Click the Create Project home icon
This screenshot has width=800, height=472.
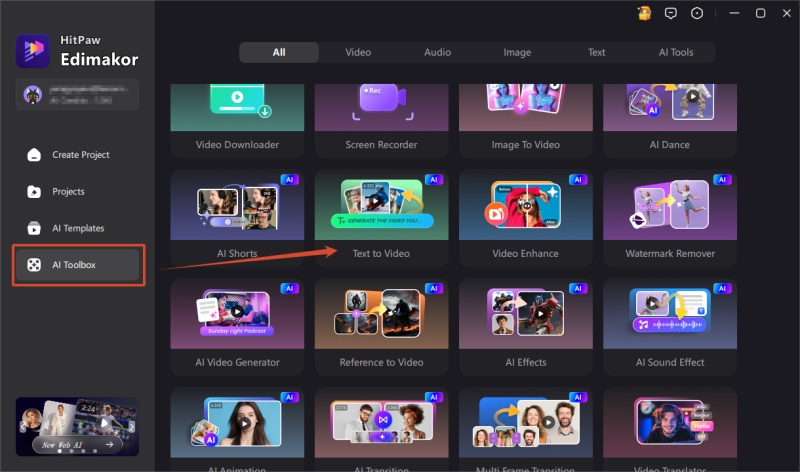34,155
